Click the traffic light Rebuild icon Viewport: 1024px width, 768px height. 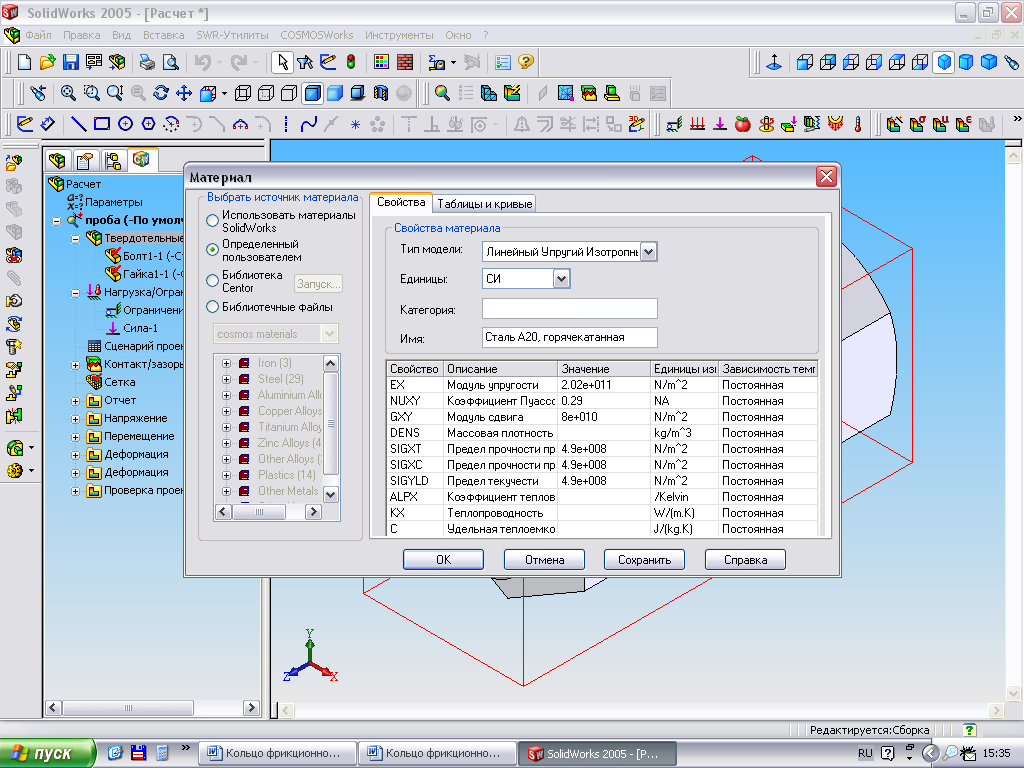pyautogui.click(x=351, y=62)
